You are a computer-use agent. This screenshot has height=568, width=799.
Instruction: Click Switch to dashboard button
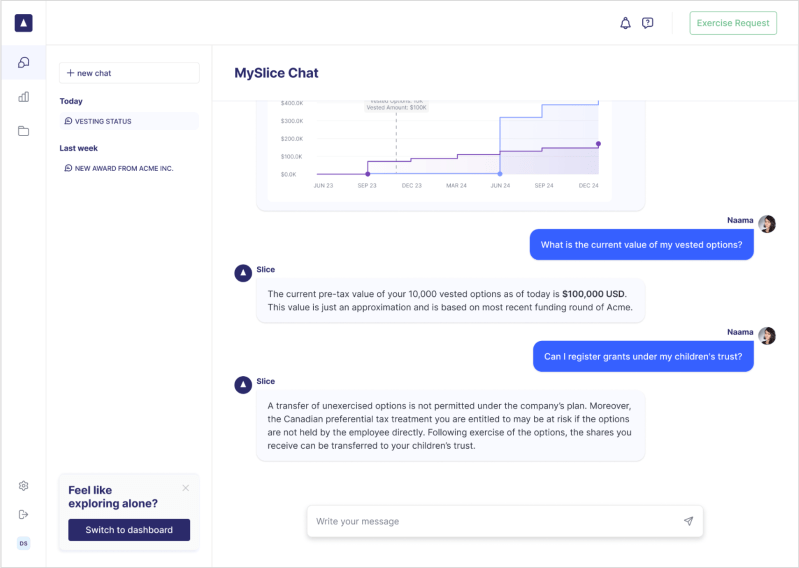129,530
